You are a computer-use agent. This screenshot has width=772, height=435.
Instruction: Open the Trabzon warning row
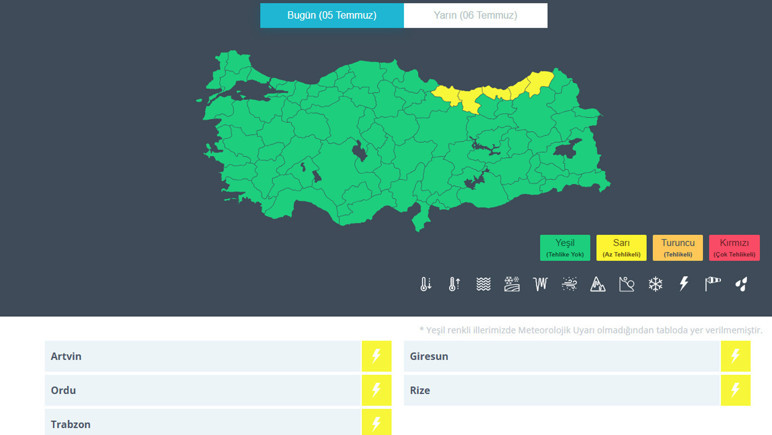point(218,422)
